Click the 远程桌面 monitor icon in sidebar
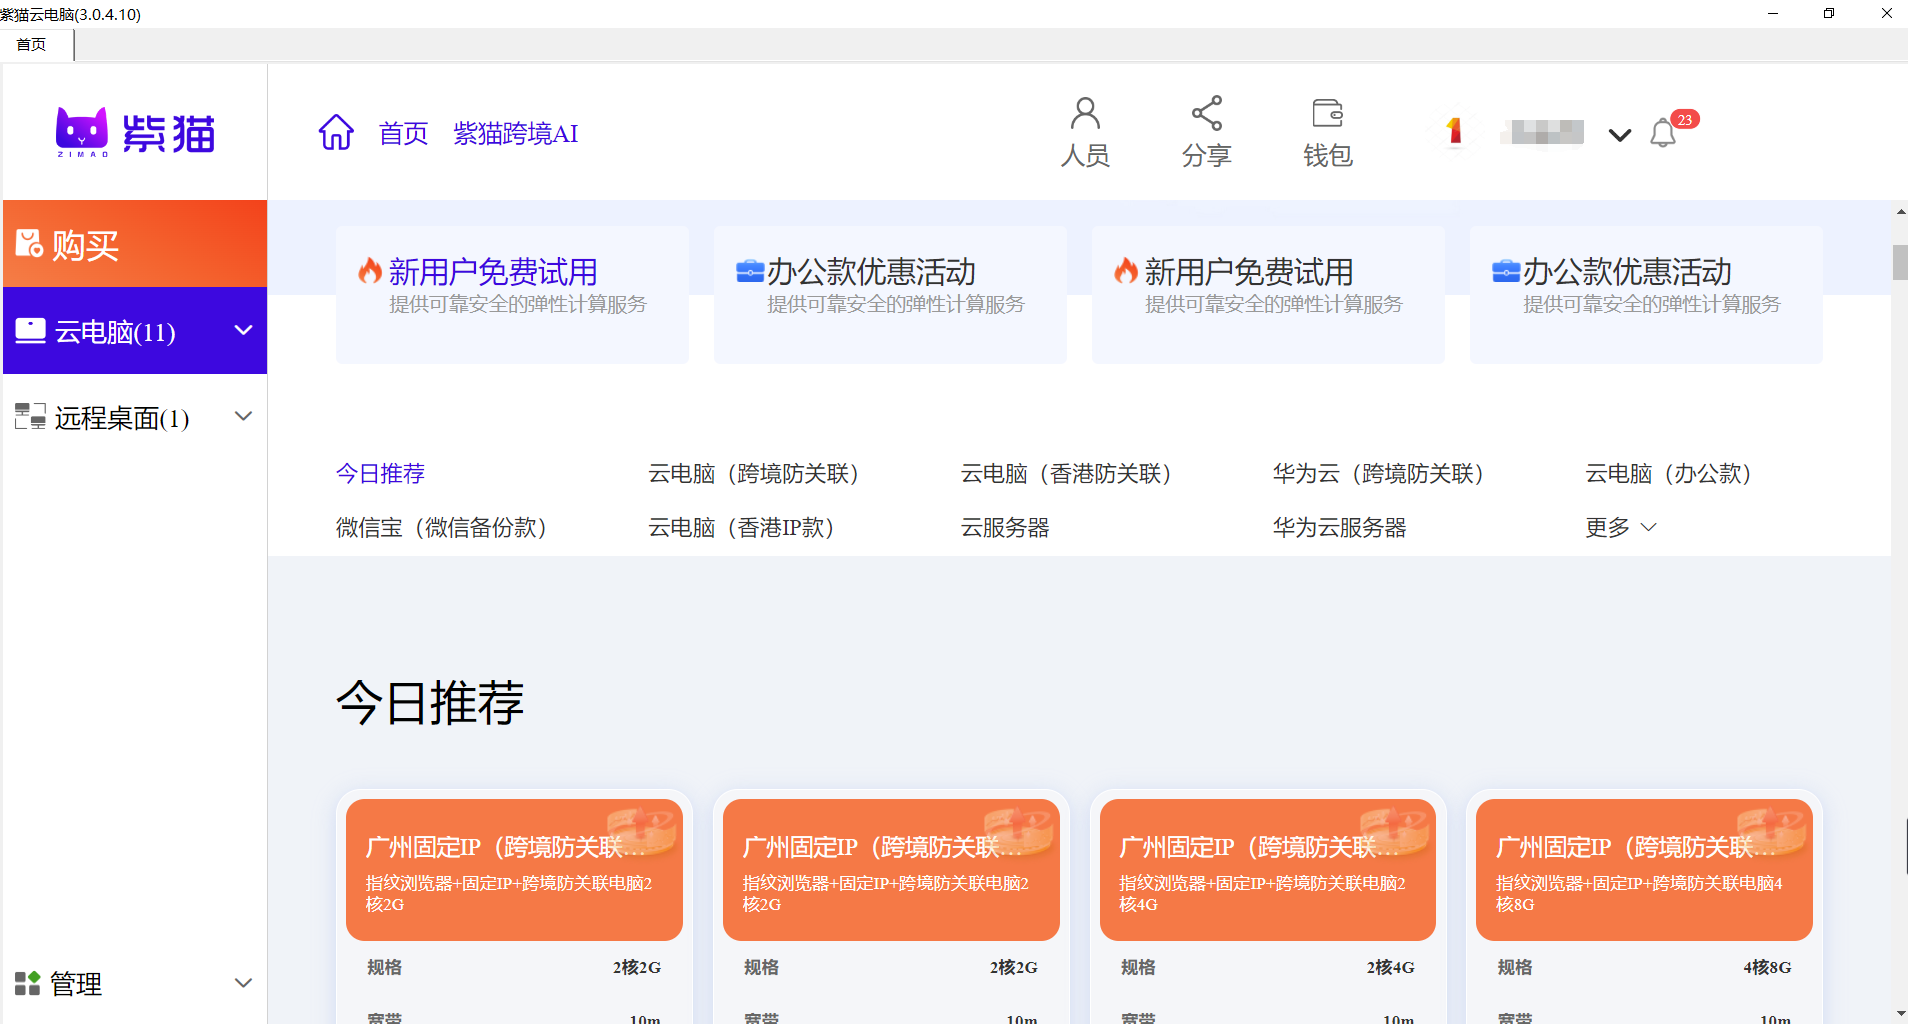The height and width of the screenshot is (1024, 1908). pos(30,417)
